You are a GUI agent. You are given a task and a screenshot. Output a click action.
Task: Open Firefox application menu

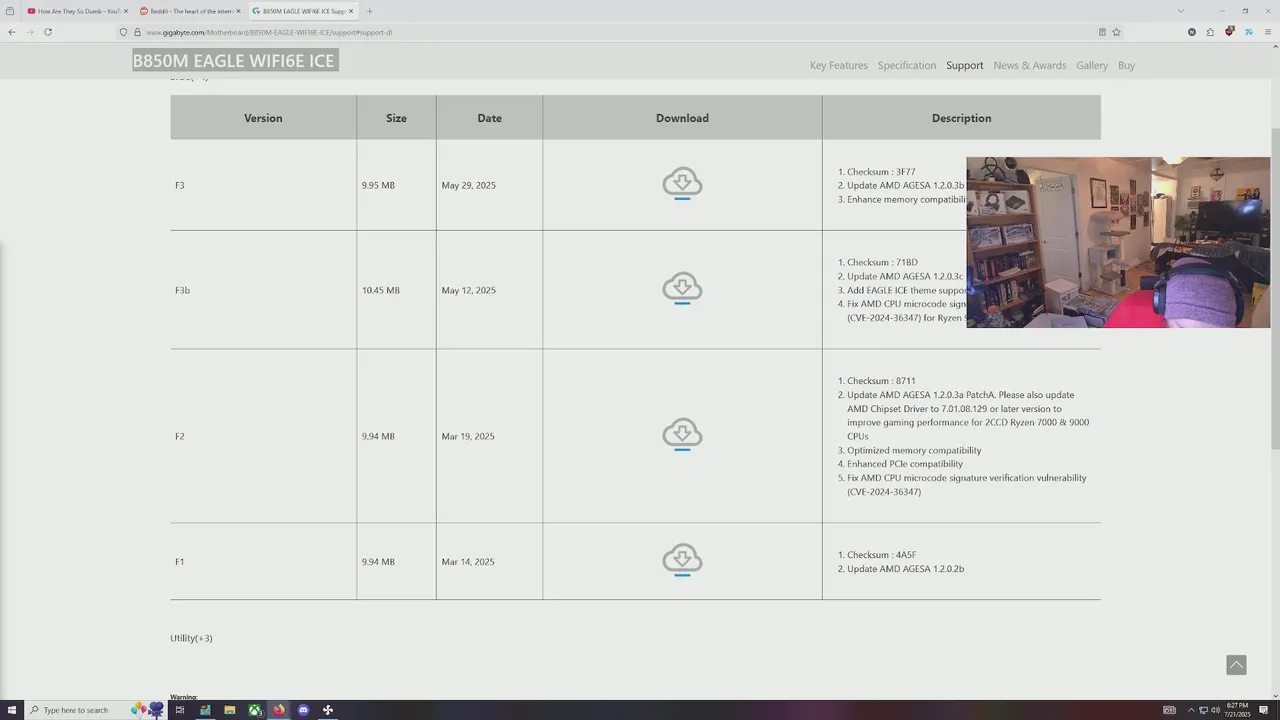1267,32
